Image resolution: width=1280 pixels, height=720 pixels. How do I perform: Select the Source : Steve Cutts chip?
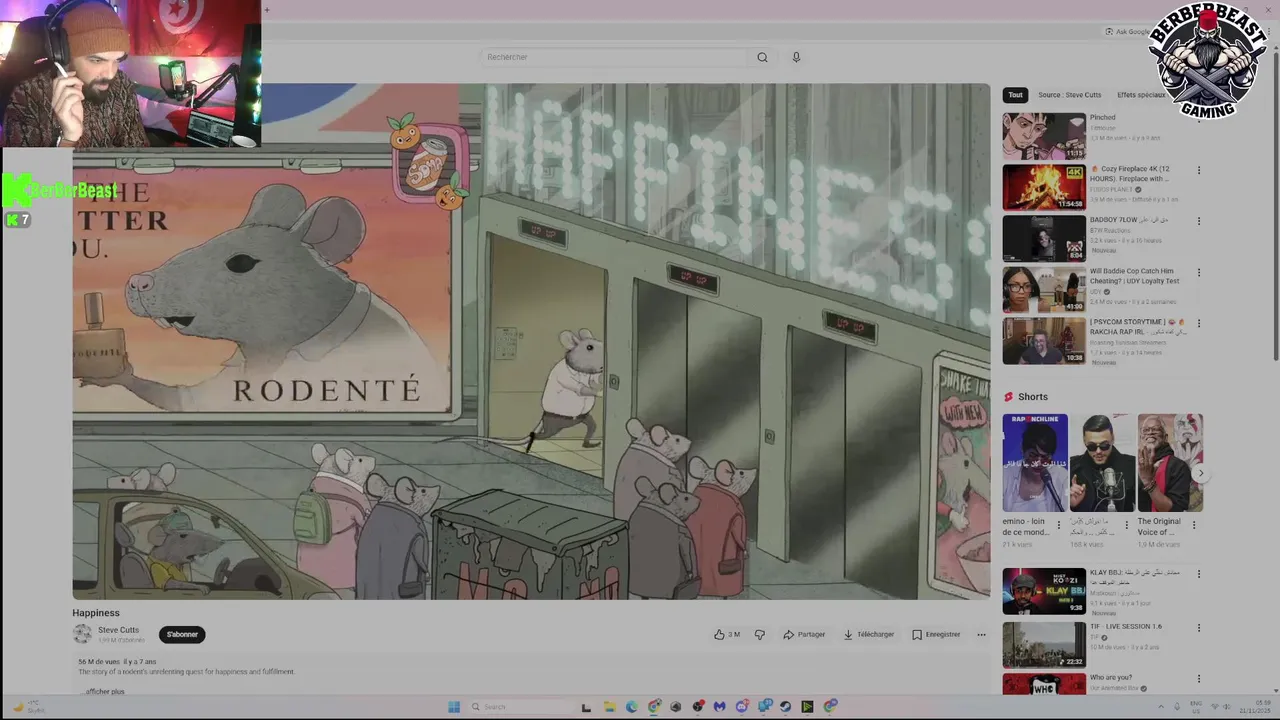point(1069,95)
